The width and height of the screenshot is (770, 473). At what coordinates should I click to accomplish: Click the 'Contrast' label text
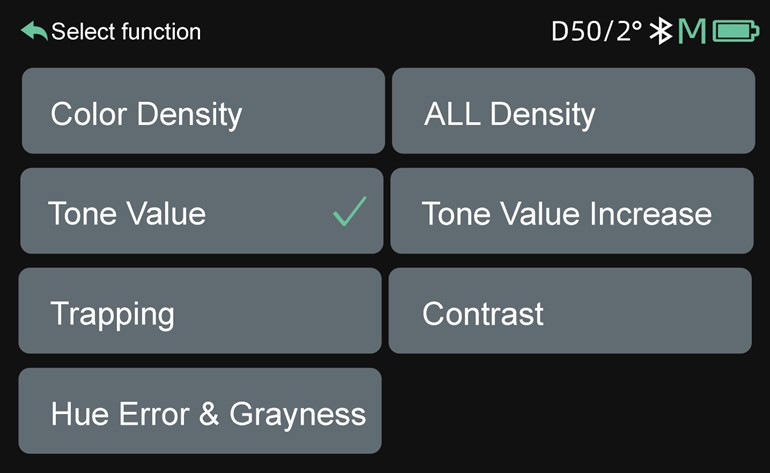483,313
